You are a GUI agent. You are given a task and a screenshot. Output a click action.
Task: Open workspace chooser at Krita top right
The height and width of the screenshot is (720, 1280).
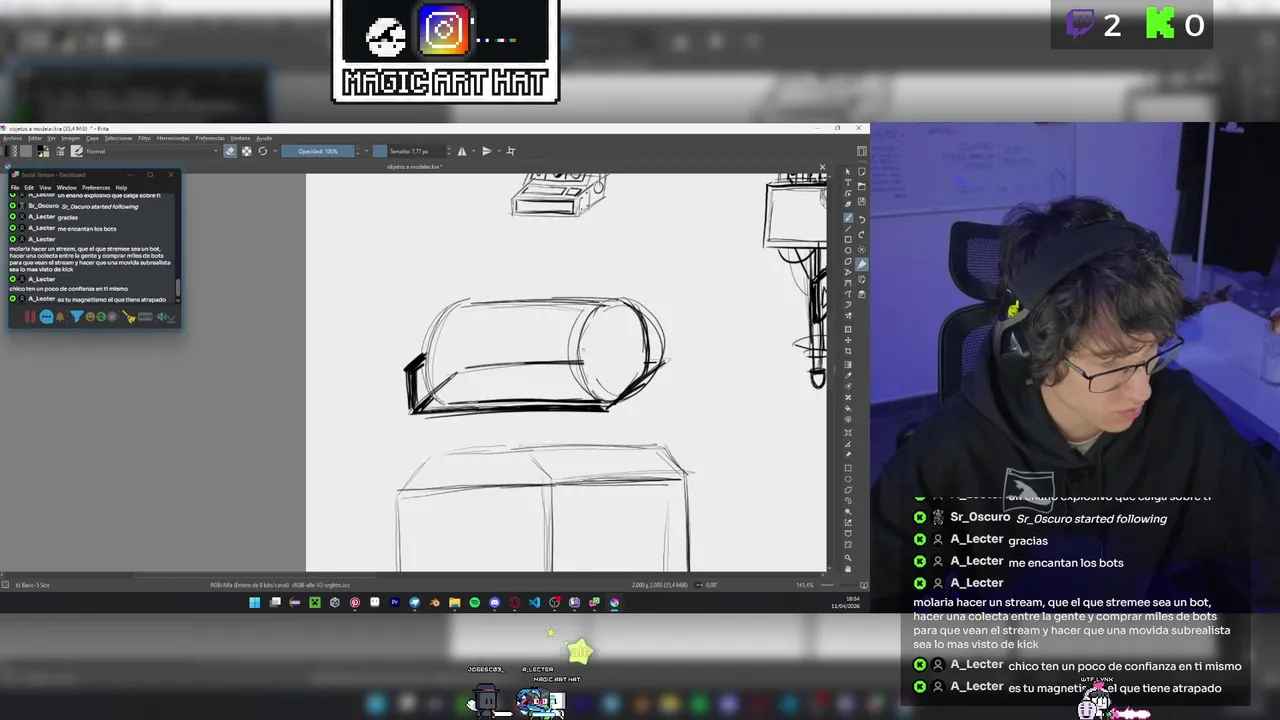point(862,151)
